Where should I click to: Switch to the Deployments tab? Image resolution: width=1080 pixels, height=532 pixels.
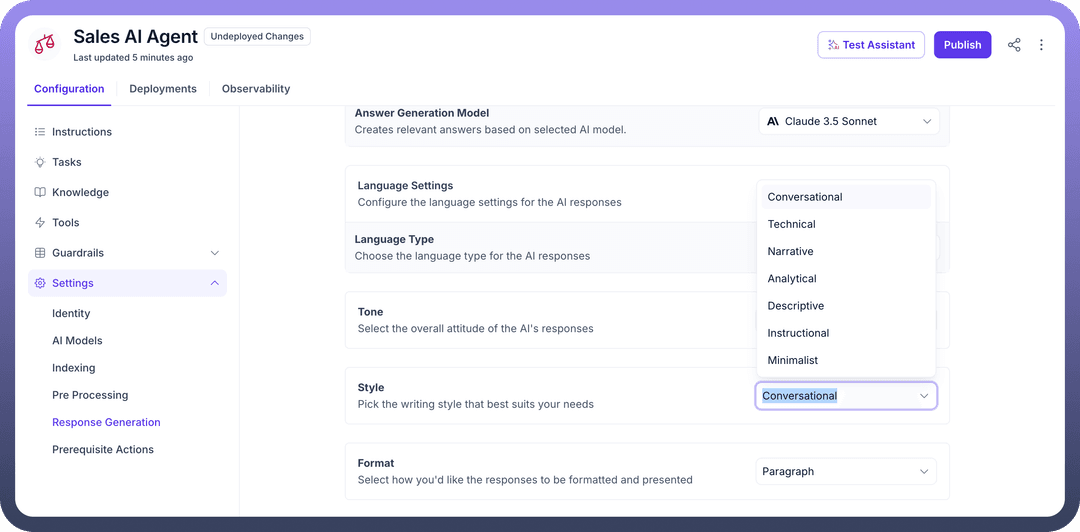[x=163, y=89]
